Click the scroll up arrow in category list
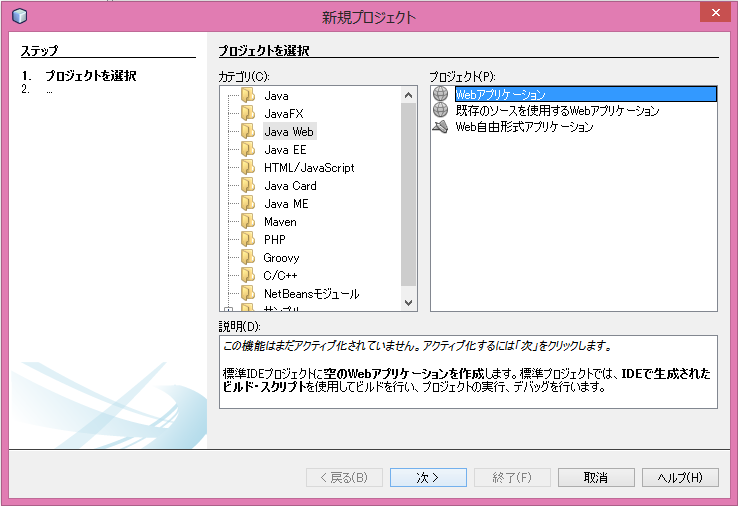Screen dimensions: 738x506 coord(409,96)
